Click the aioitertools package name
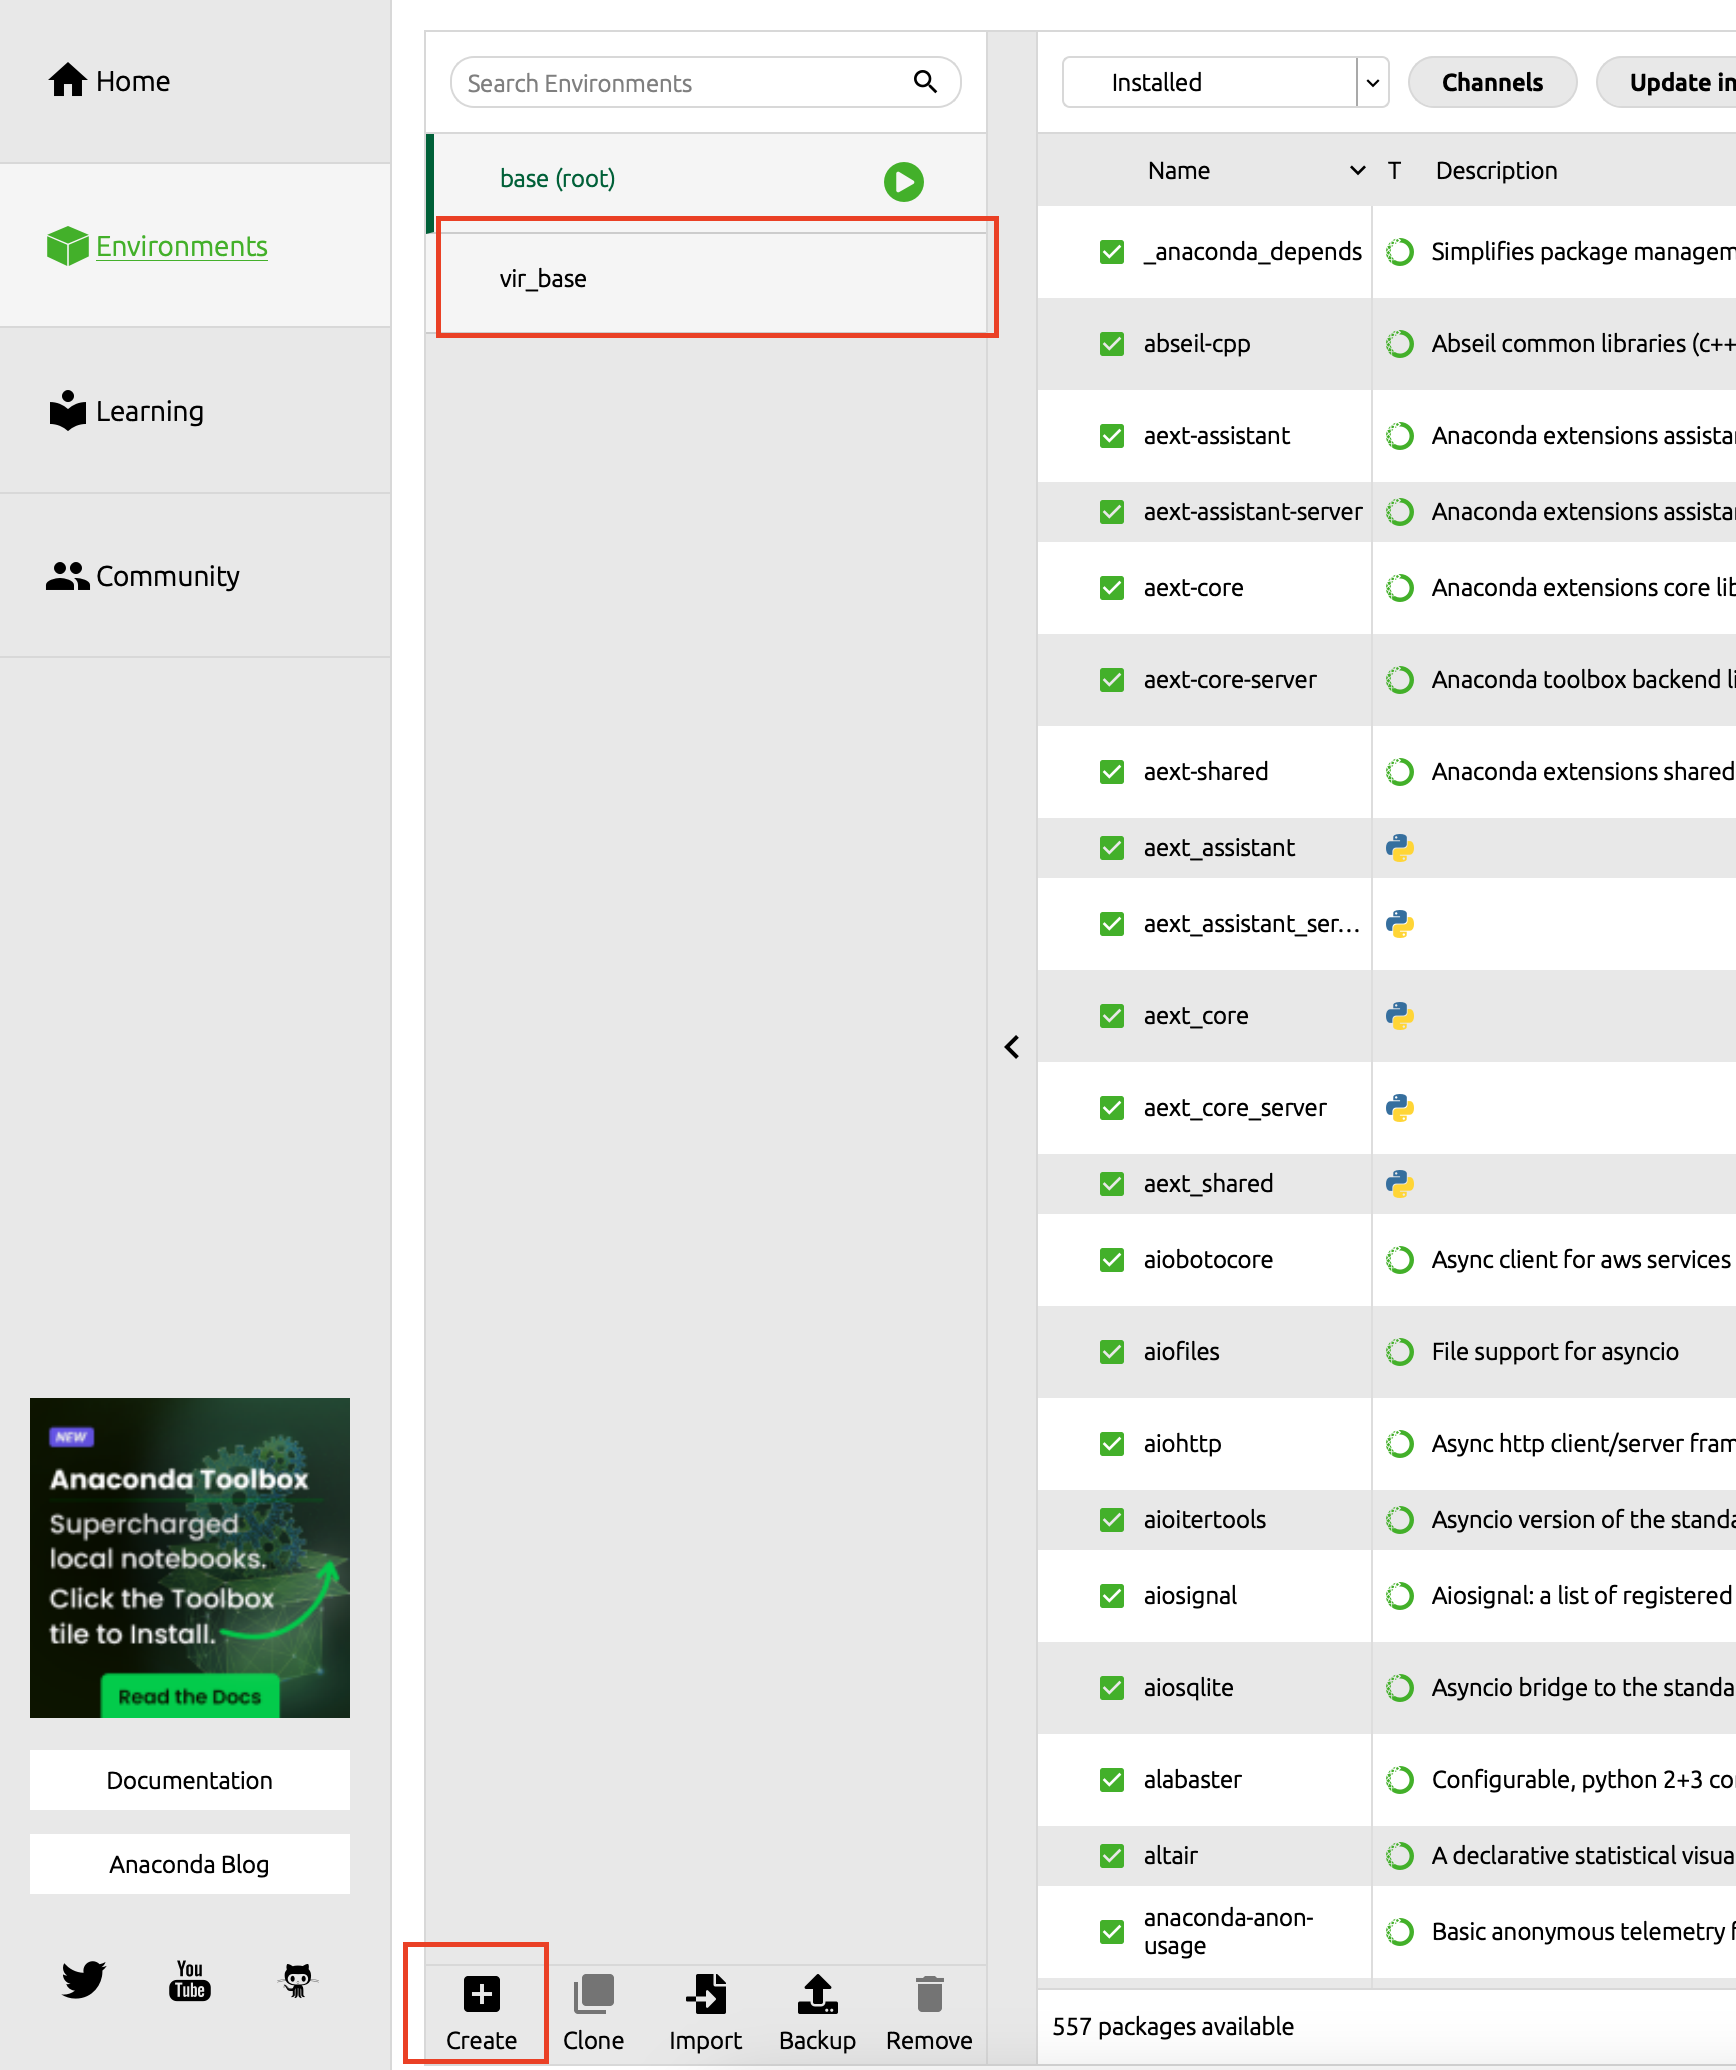This screenshot has height=2070, width=1736. 1205,1520
